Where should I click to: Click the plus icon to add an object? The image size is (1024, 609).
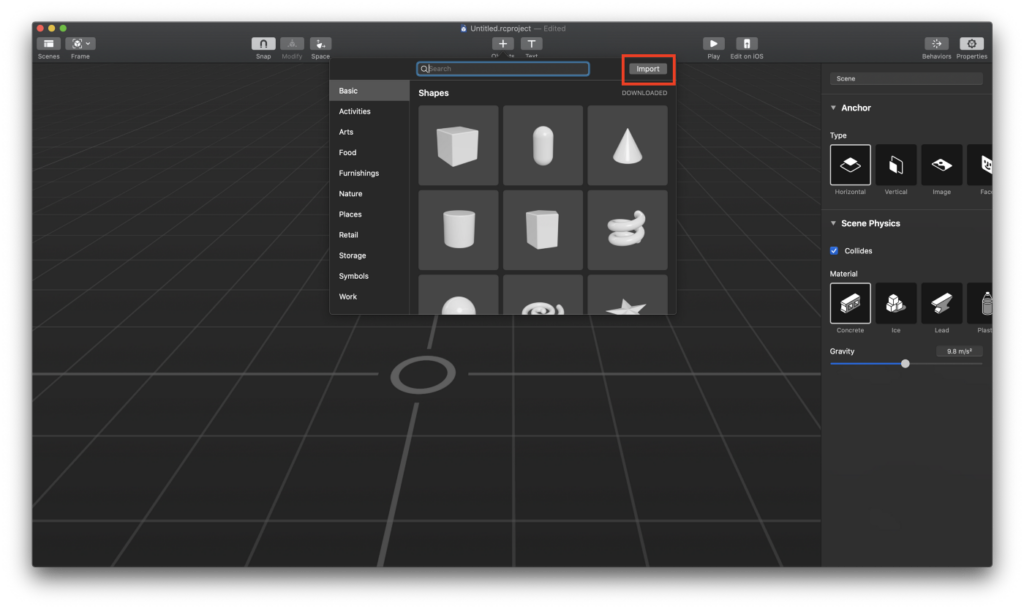coord(502,44)
